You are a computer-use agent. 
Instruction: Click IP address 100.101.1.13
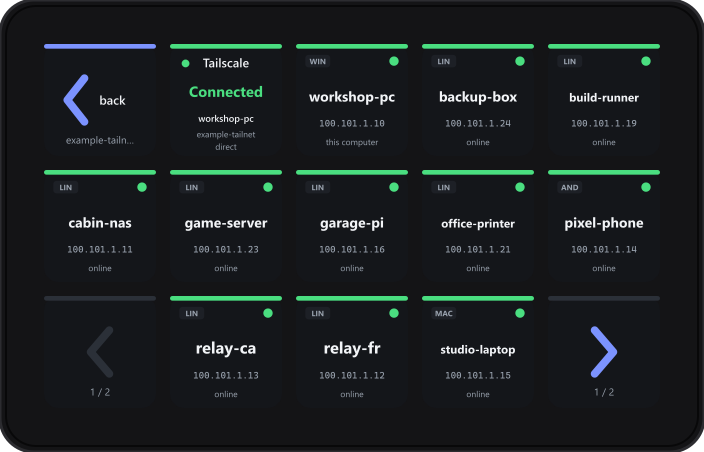click(x=226, y=376)
